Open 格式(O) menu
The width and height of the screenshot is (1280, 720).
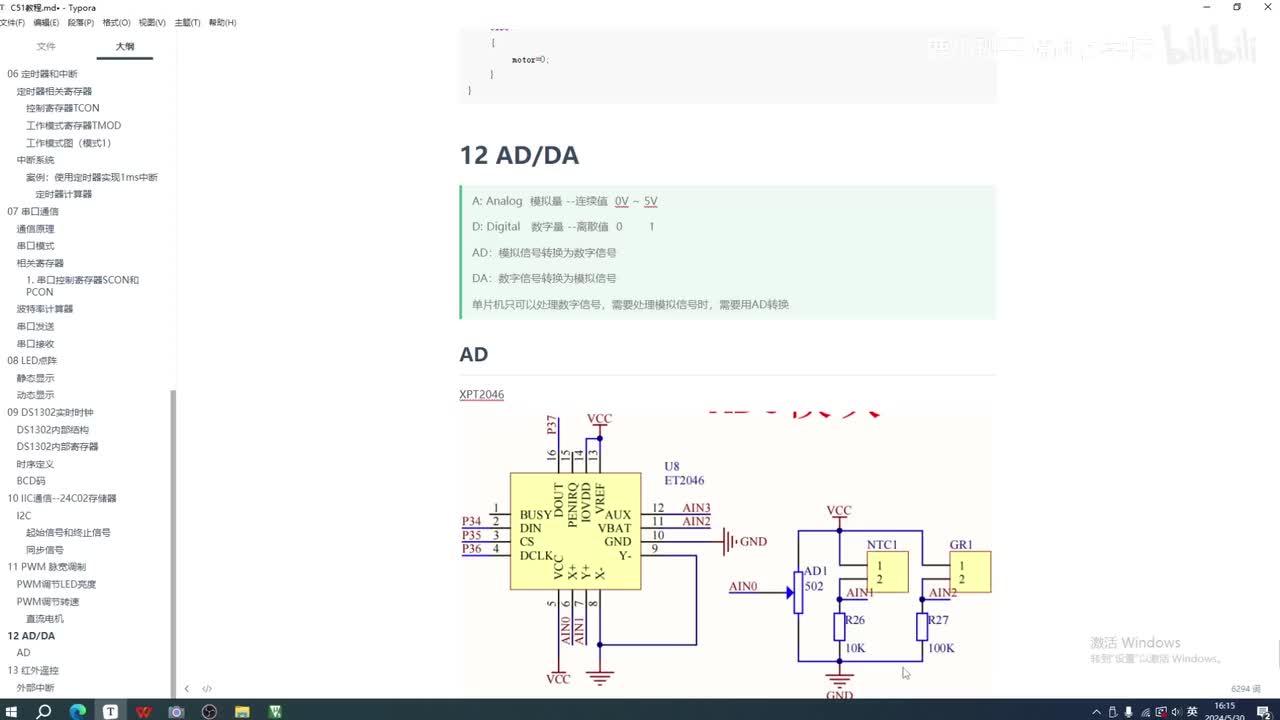pos(117,22)
